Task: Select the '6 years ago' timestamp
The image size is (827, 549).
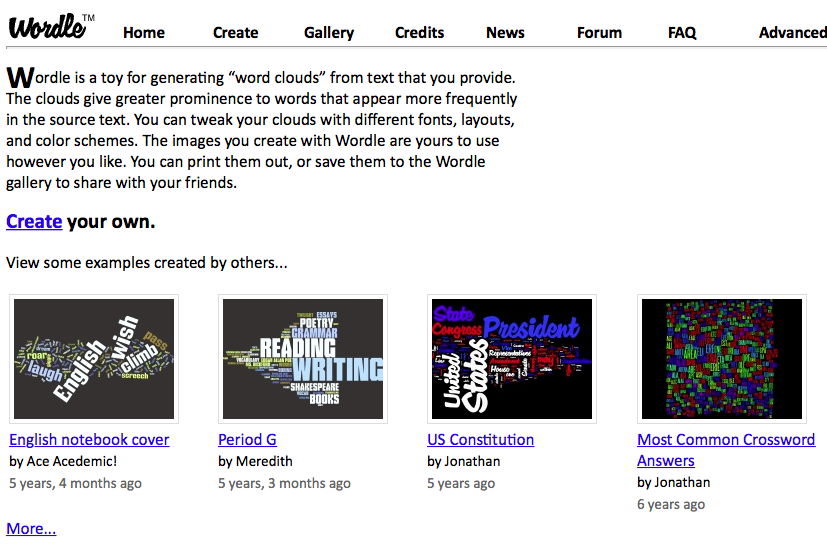Action: [671, 504]
